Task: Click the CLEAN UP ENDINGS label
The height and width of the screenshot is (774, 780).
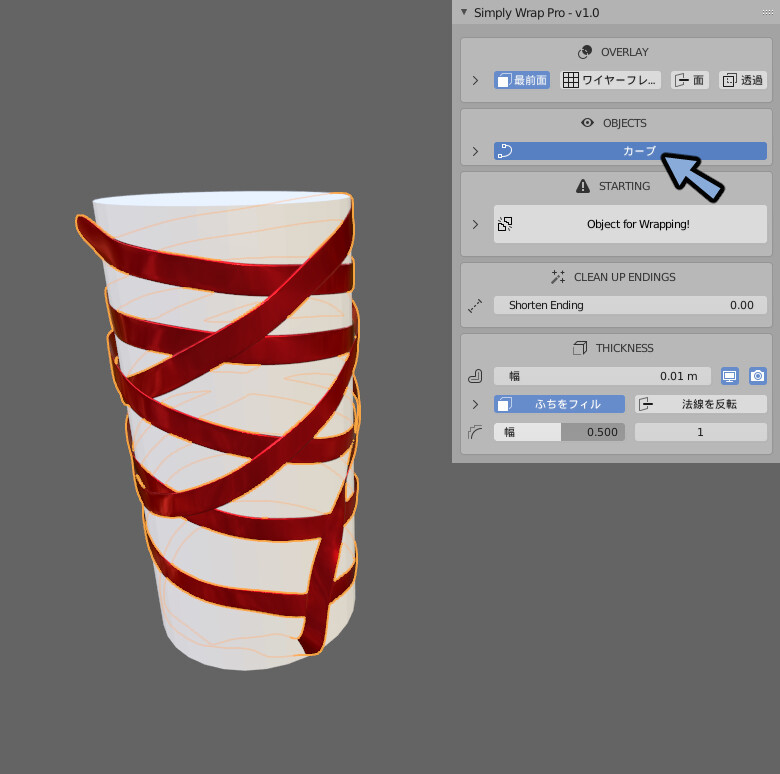Action: click(x=625, y=277)
